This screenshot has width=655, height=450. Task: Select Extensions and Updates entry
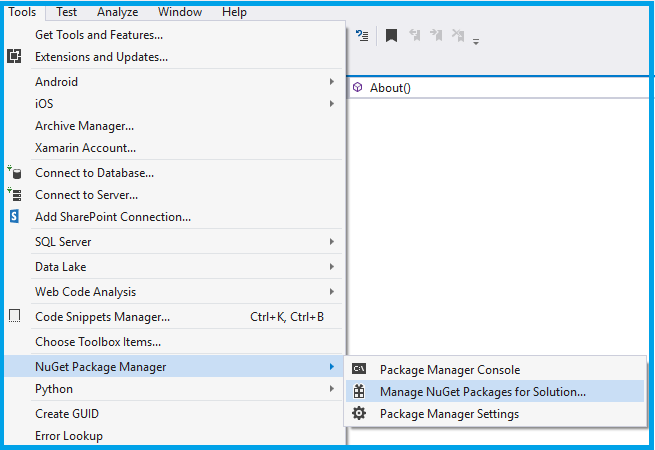175,56
